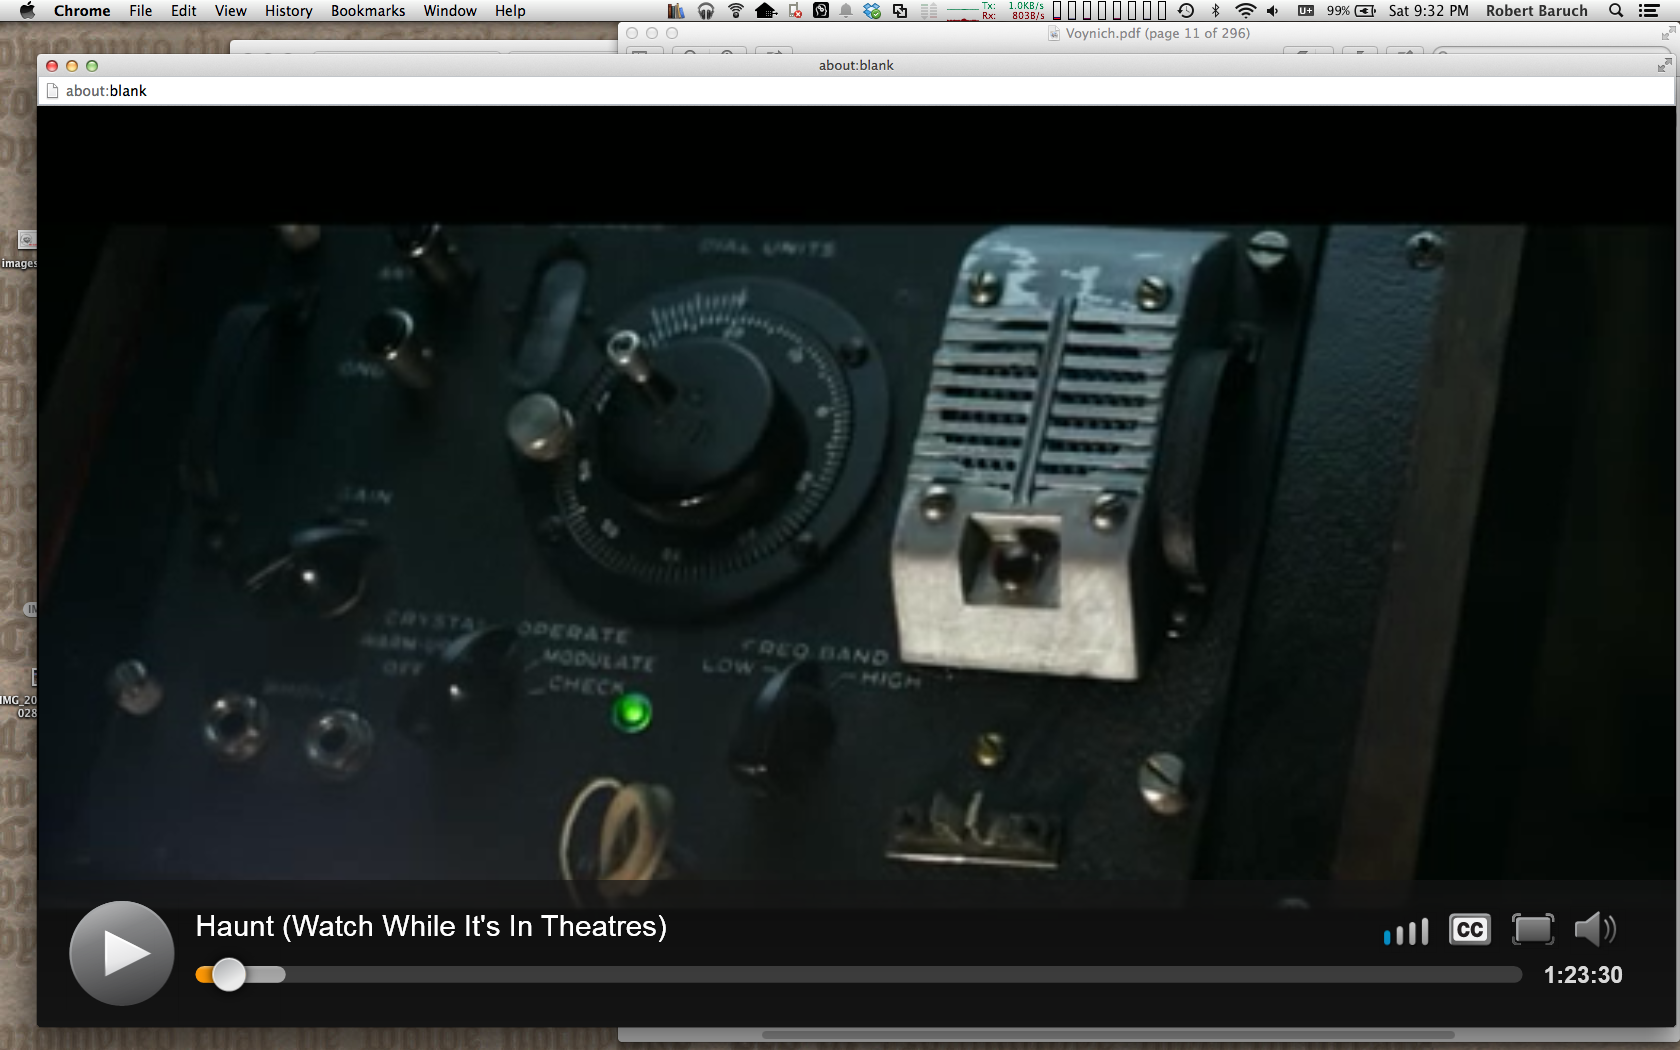Click the CPU cores bar meter
Image resolution: width=1680 pixels, height=1050 pixels.
1109,11
